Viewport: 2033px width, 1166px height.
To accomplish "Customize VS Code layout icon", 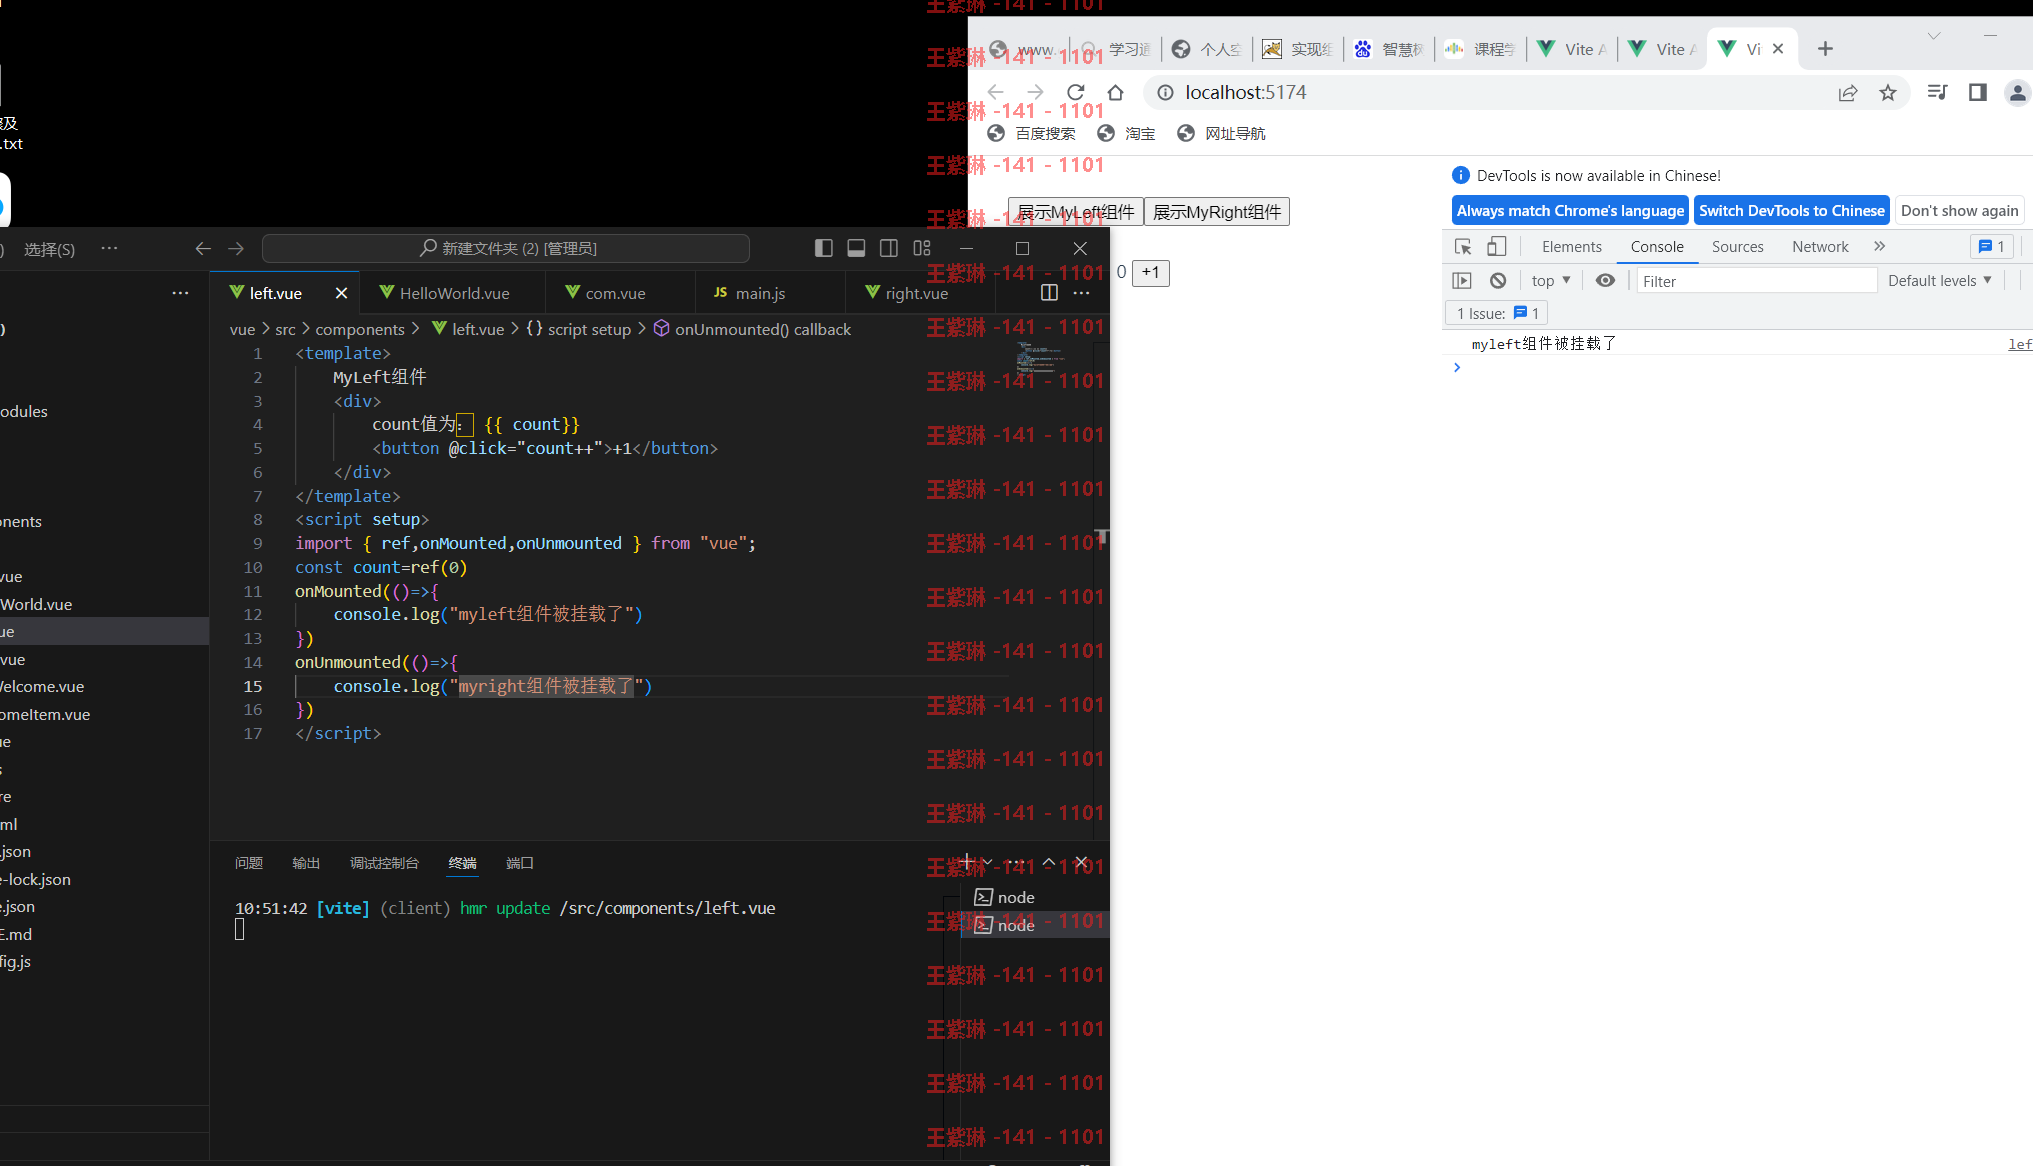I will click(x=922, y=248).
